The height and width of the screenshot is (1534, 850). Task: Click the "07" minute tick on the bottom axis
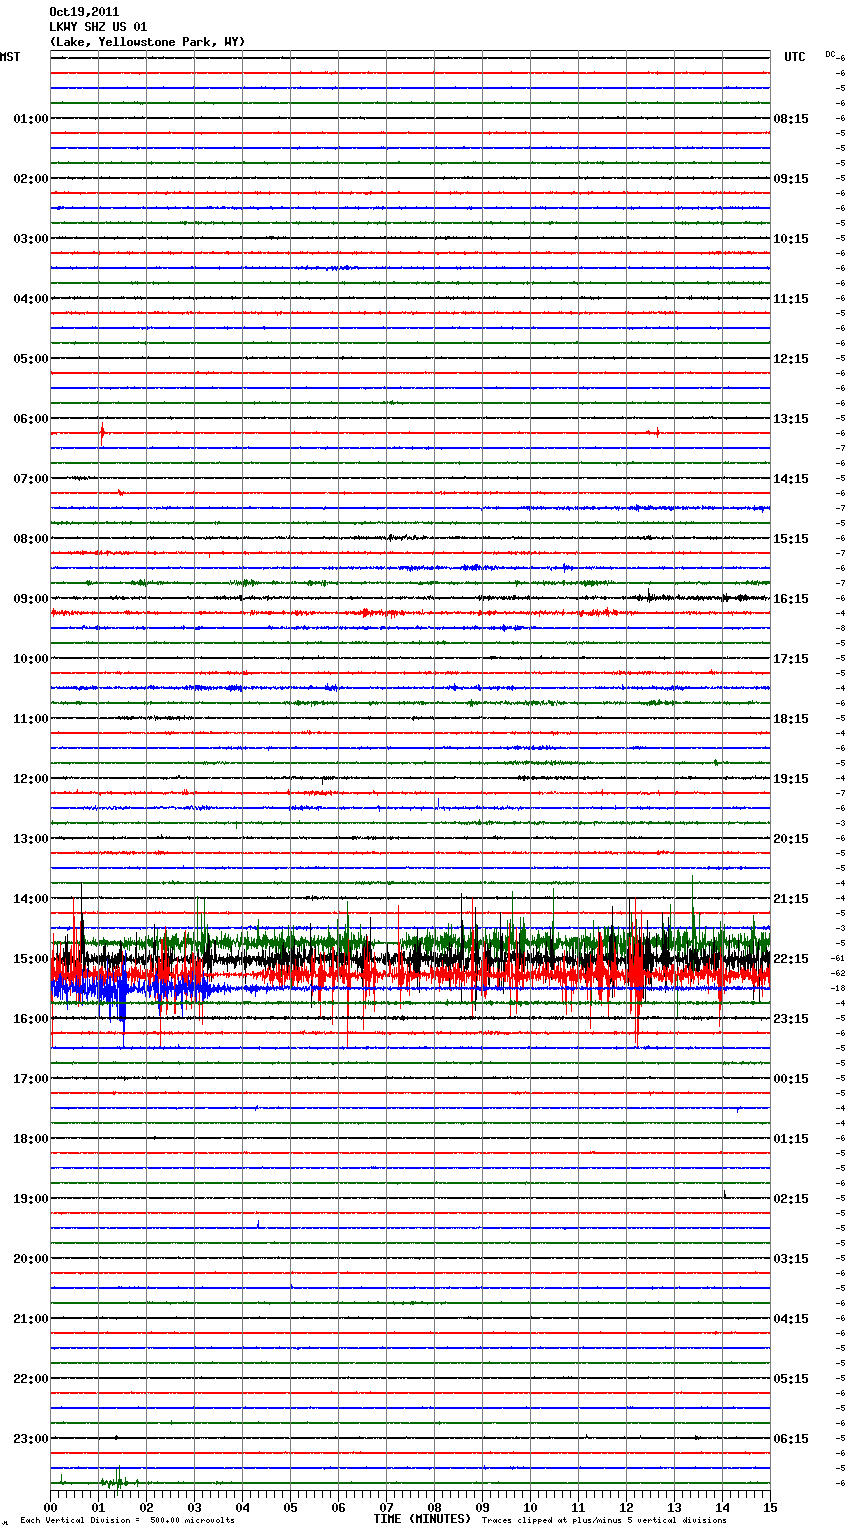point(386,1507)
